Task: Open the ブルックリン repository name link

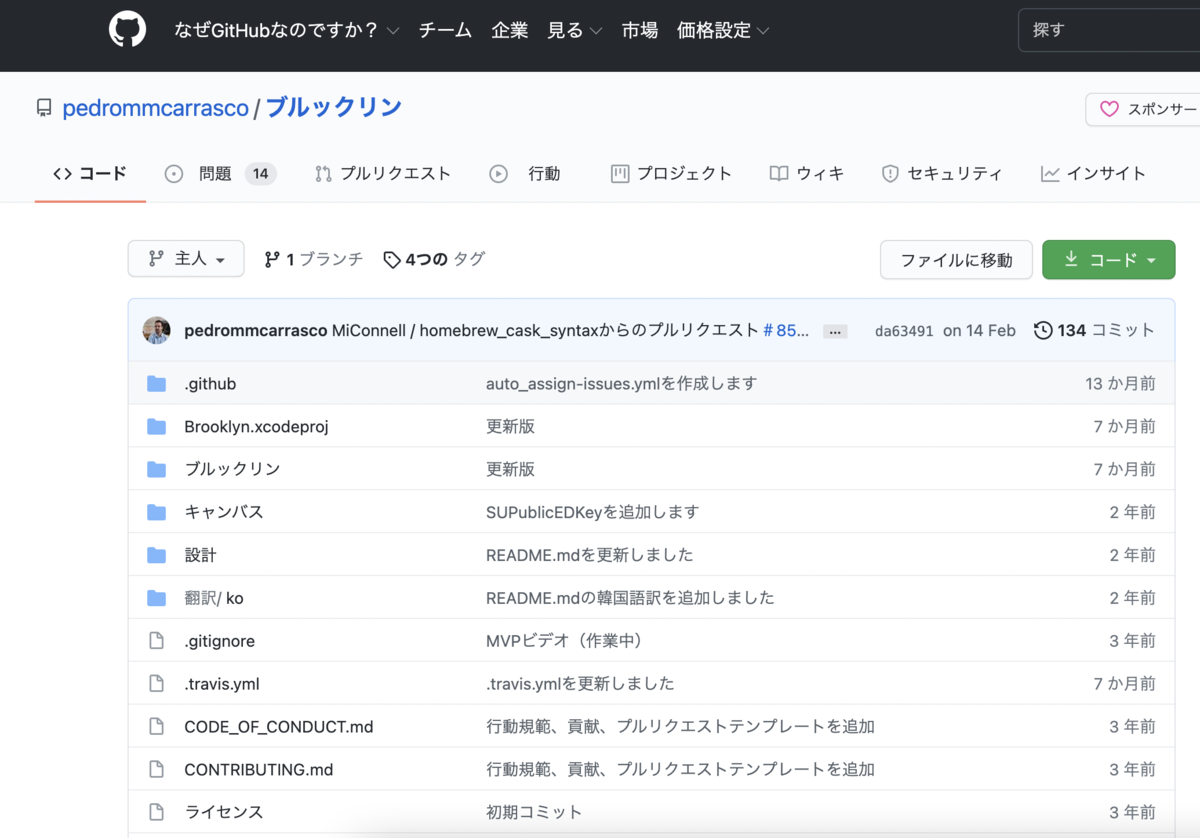Action: [x=333, y=107]
